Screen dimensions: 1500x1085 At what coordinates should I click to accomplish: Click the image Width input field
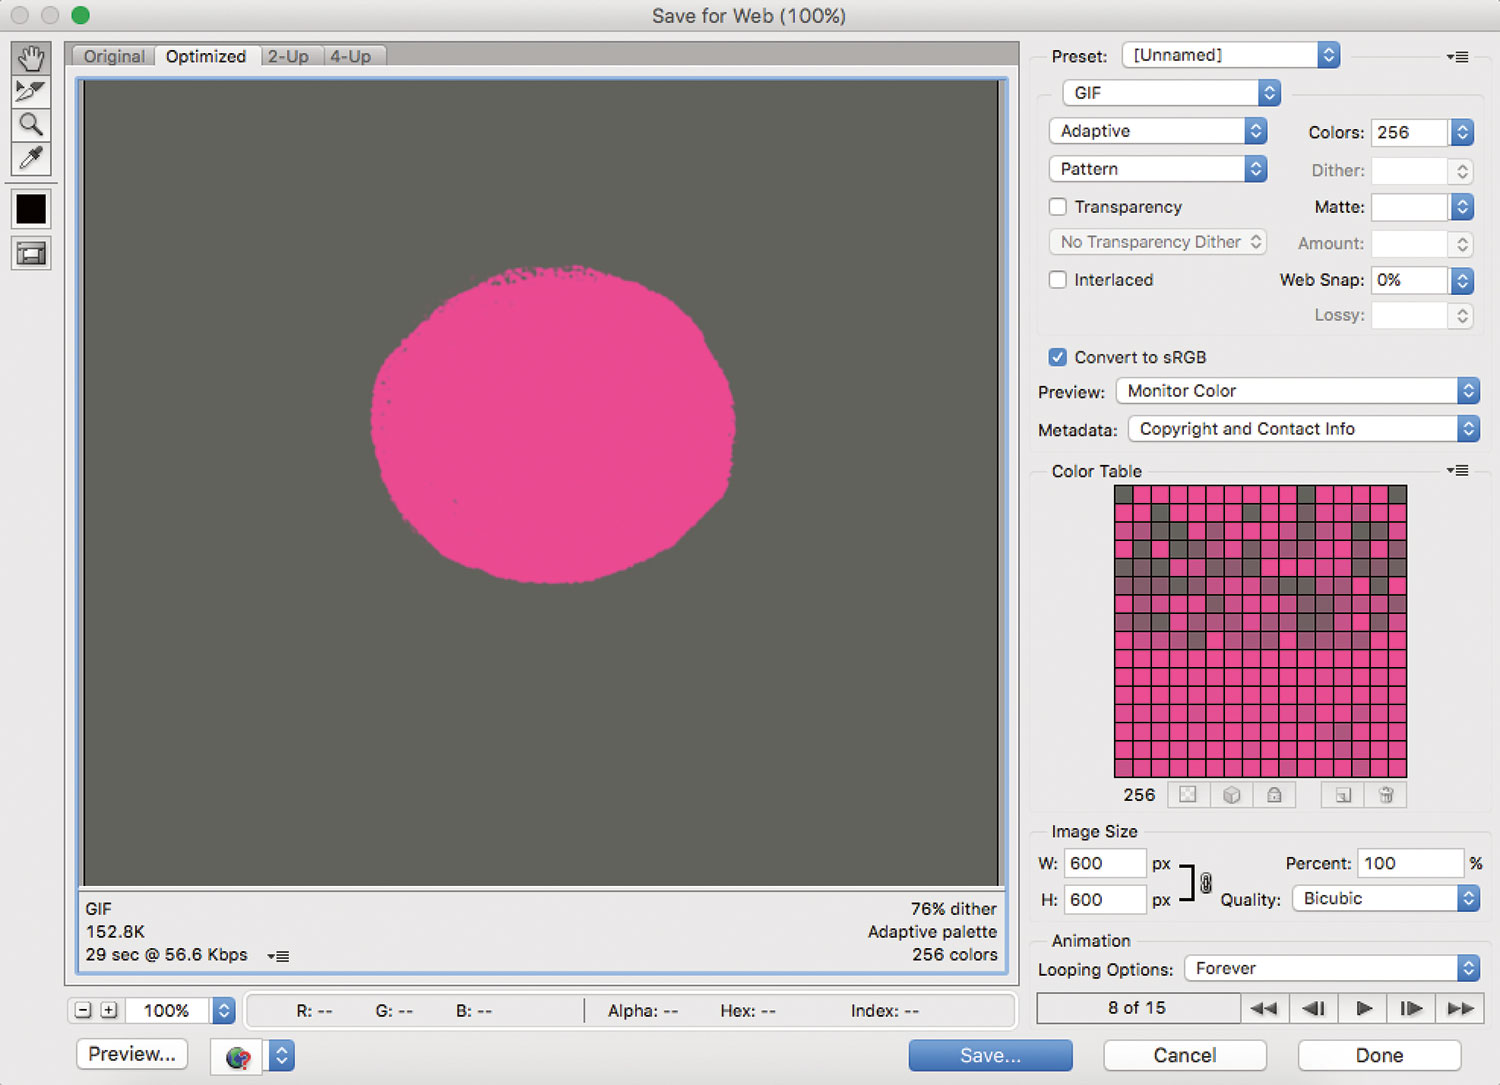[x=1105, y=863]
